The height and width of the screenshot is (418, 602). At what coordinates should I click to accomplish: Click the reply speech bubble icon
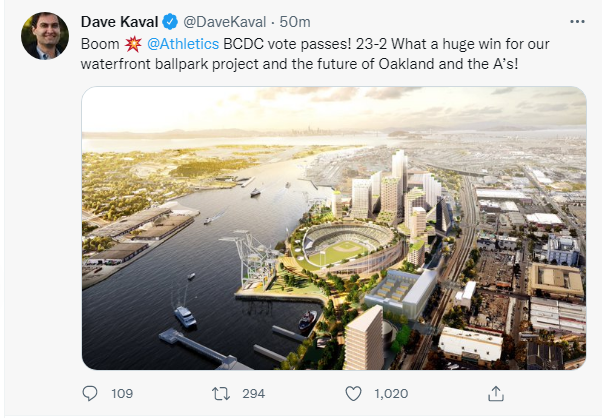[90, 394]
